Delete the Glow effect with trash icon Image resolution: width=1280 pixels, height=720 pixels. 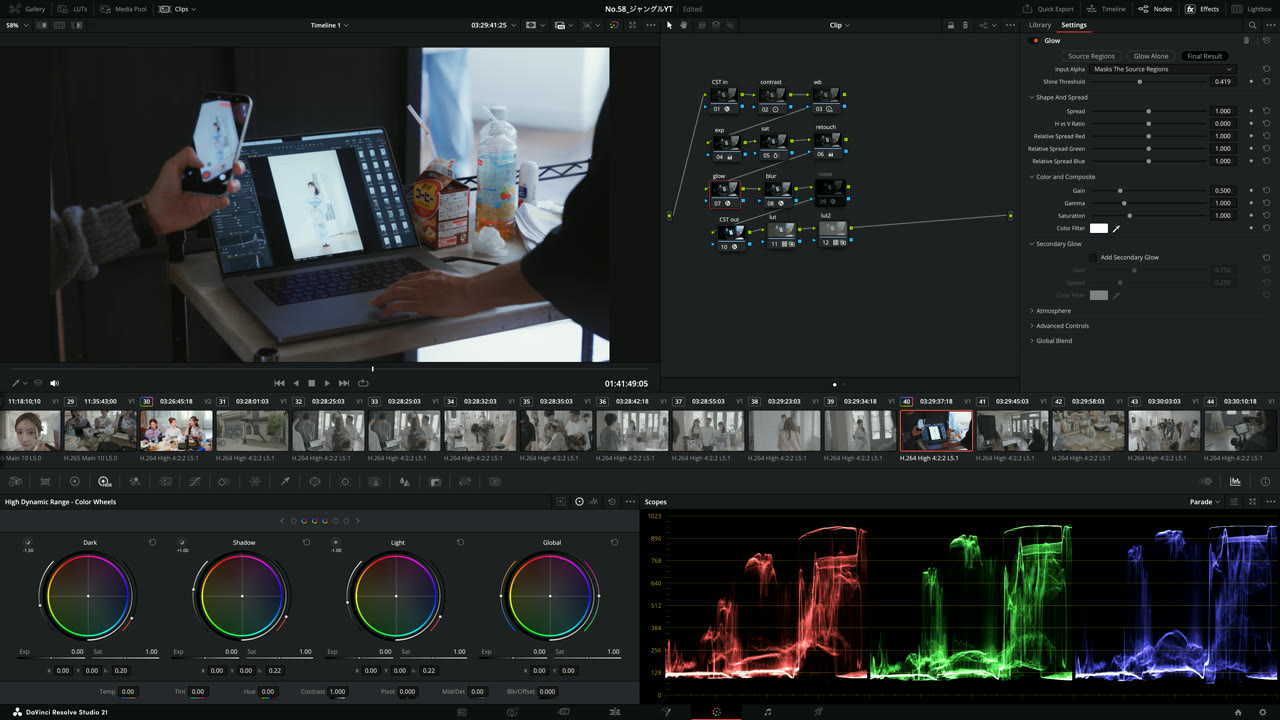coord(1246,41)
